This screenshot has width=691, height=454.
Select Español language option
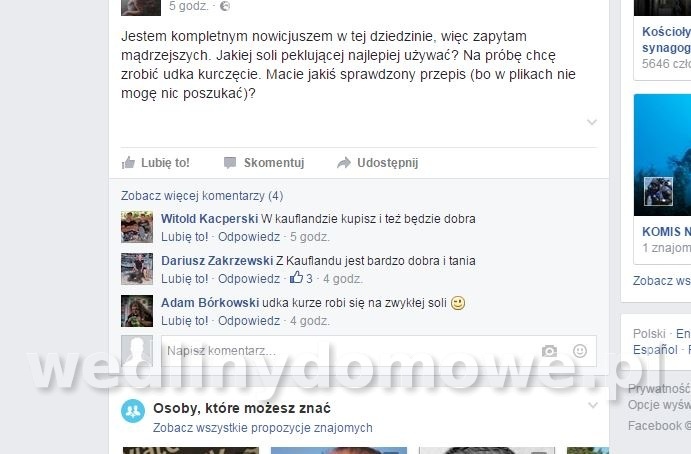pyautogui.click(x=655, y=350)
